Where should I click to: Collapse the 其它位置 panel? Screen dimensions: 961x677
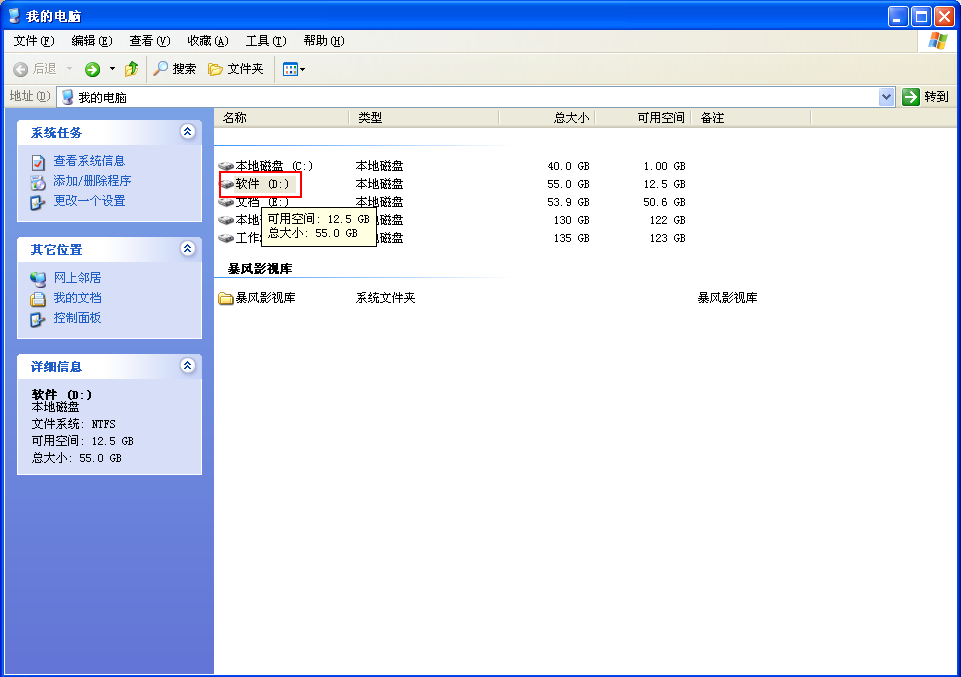(188, 249)
